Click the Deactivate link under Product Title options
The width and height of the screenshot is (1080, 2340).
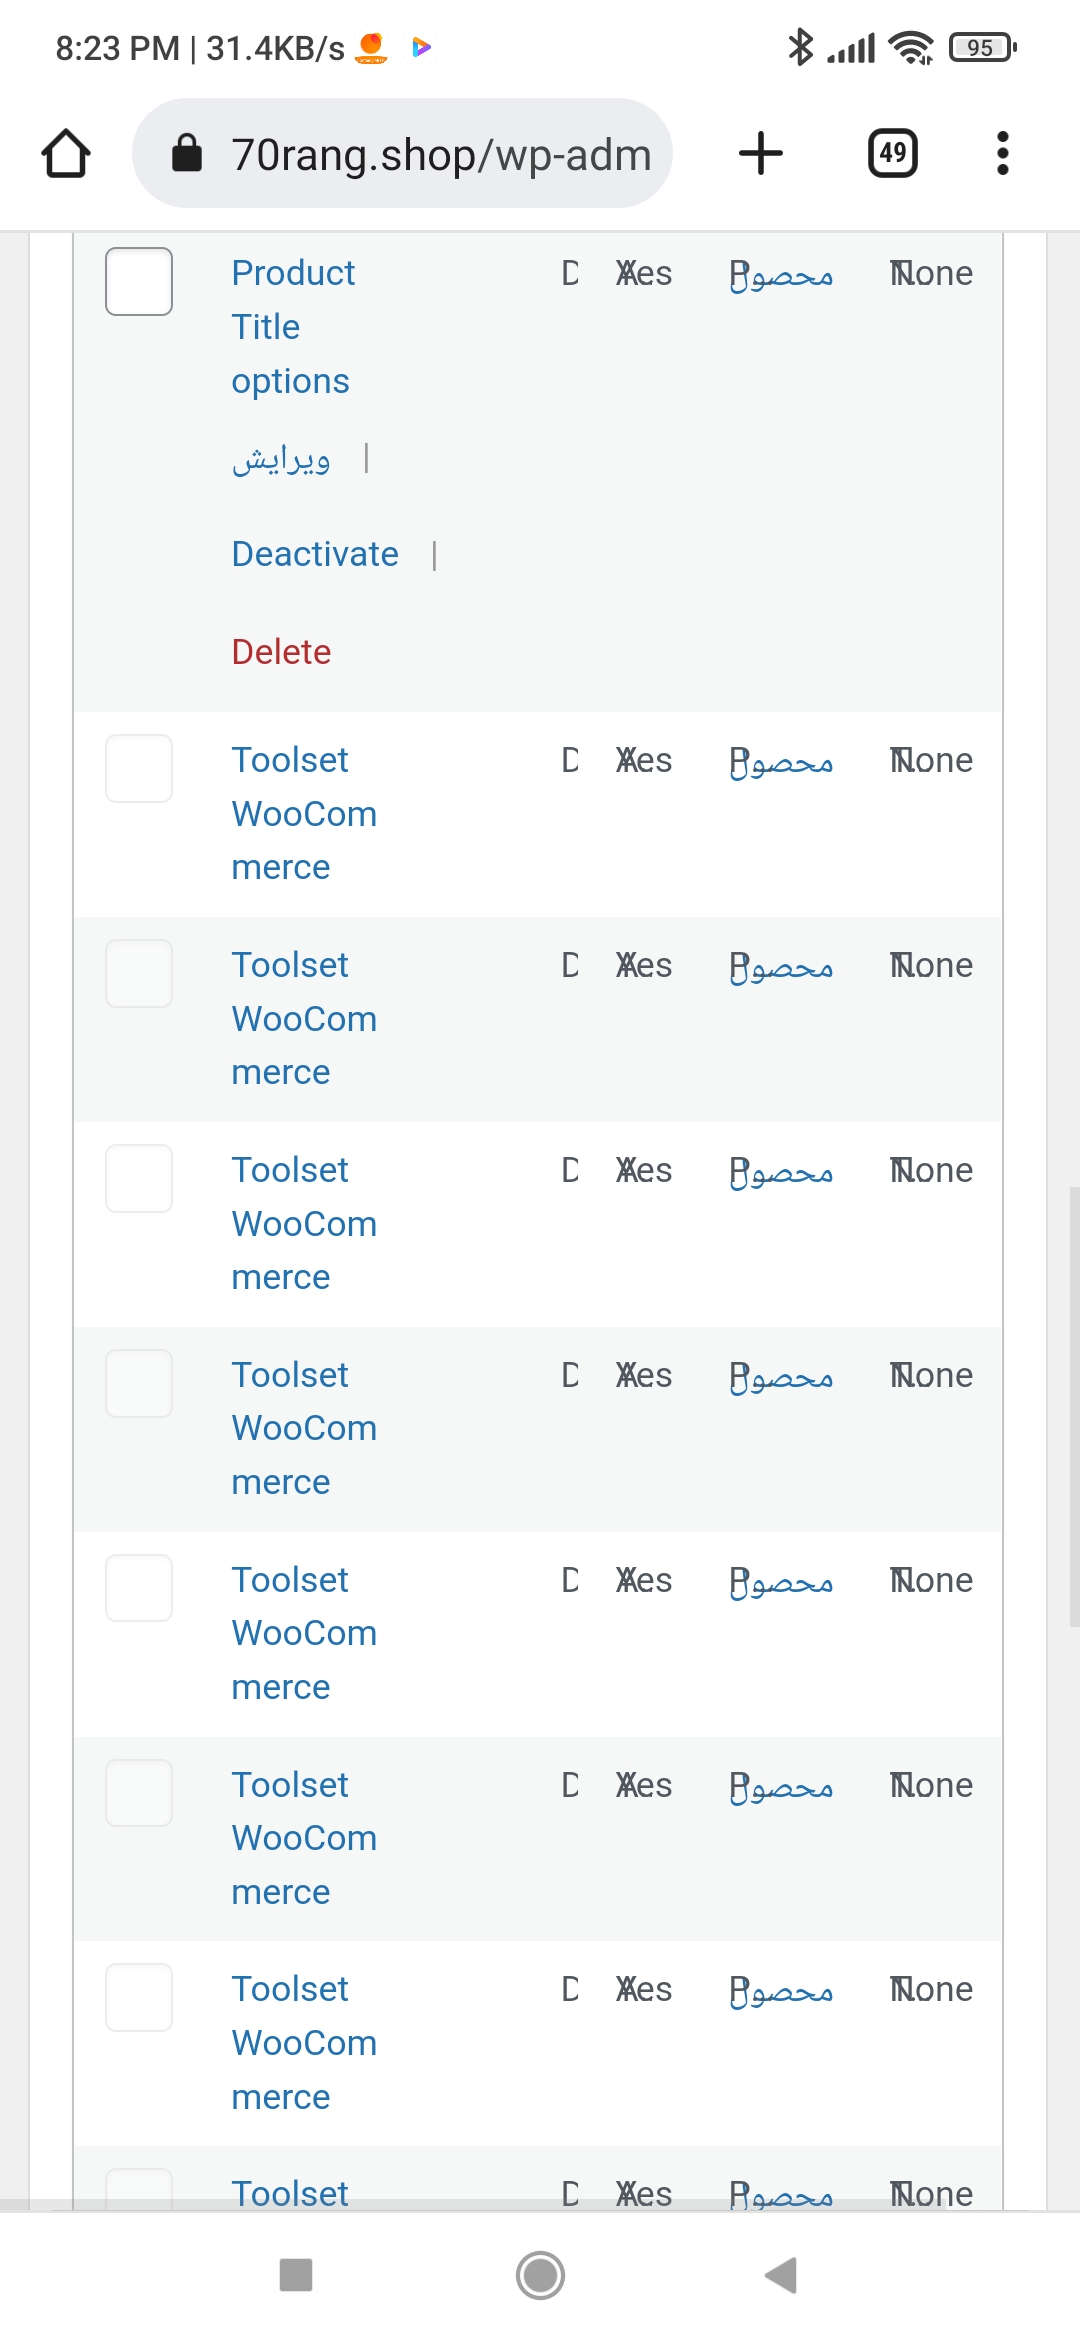click(315, 554)
